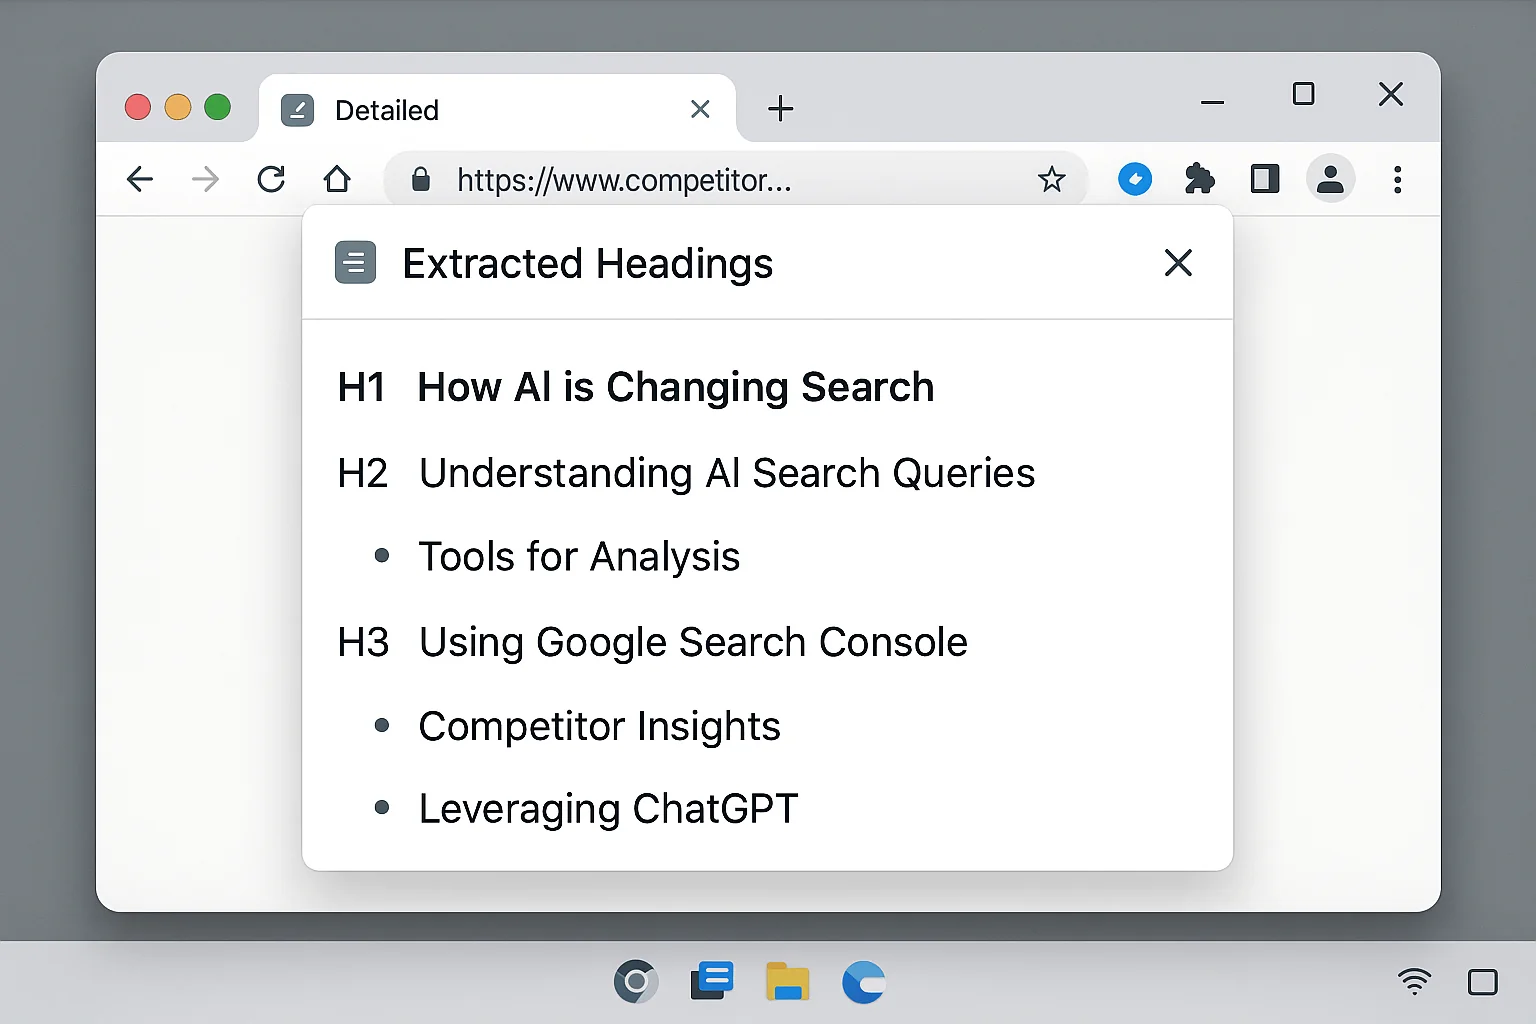Open the side panel icon in the toolbar
The image size is (1536, 1024).
pos(1264,179)
